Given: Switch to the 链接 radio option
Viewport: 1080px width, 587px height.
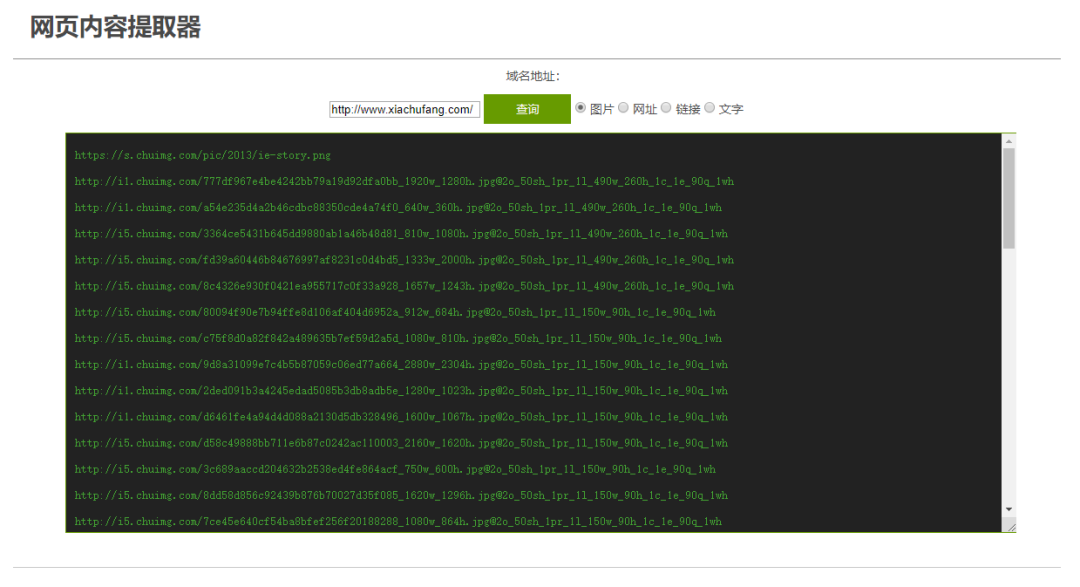Looking at the screenshot, I should coord(666,108).
